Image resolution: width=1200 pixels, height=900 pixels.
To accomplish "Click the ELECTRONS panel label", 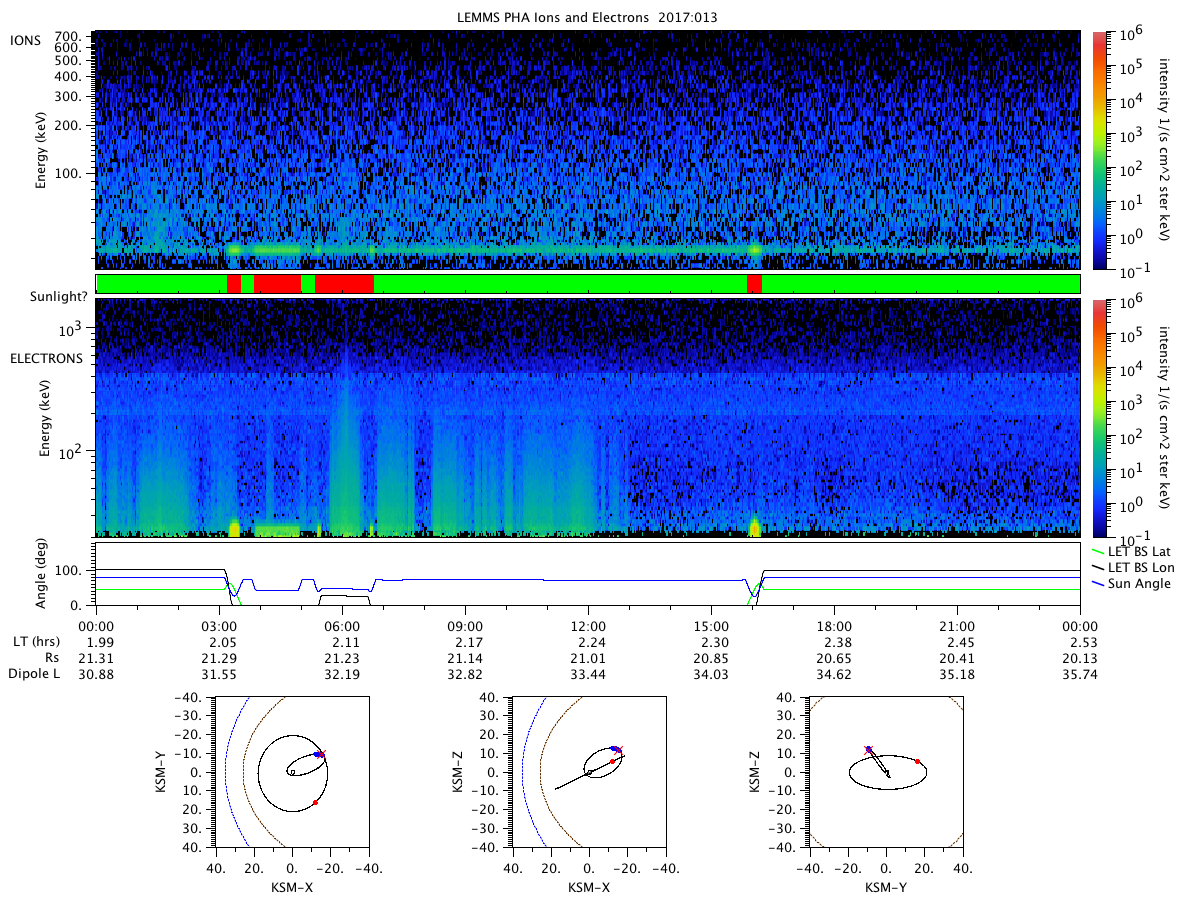I will (42, 357).
